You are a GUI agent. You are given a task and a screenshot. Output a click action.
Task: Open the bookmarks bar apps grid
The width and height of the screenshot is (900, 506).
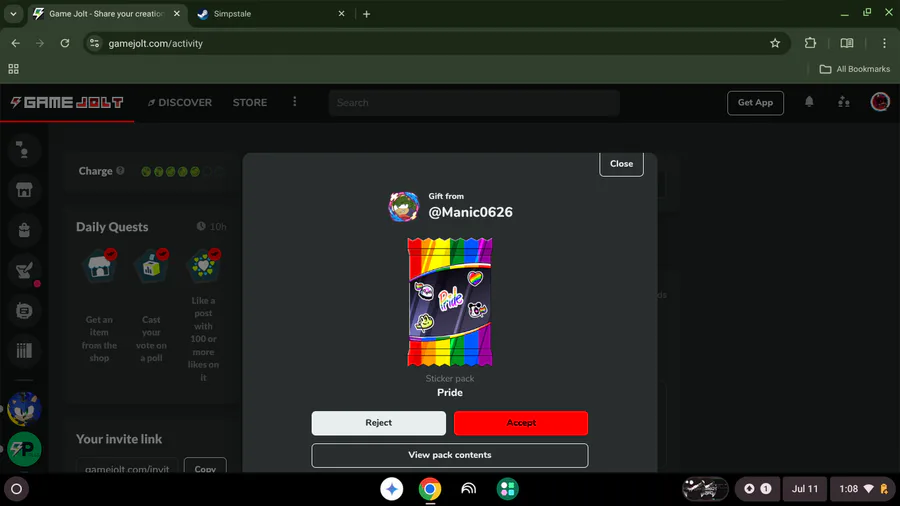pyautogui.click(x=13, y=69)
